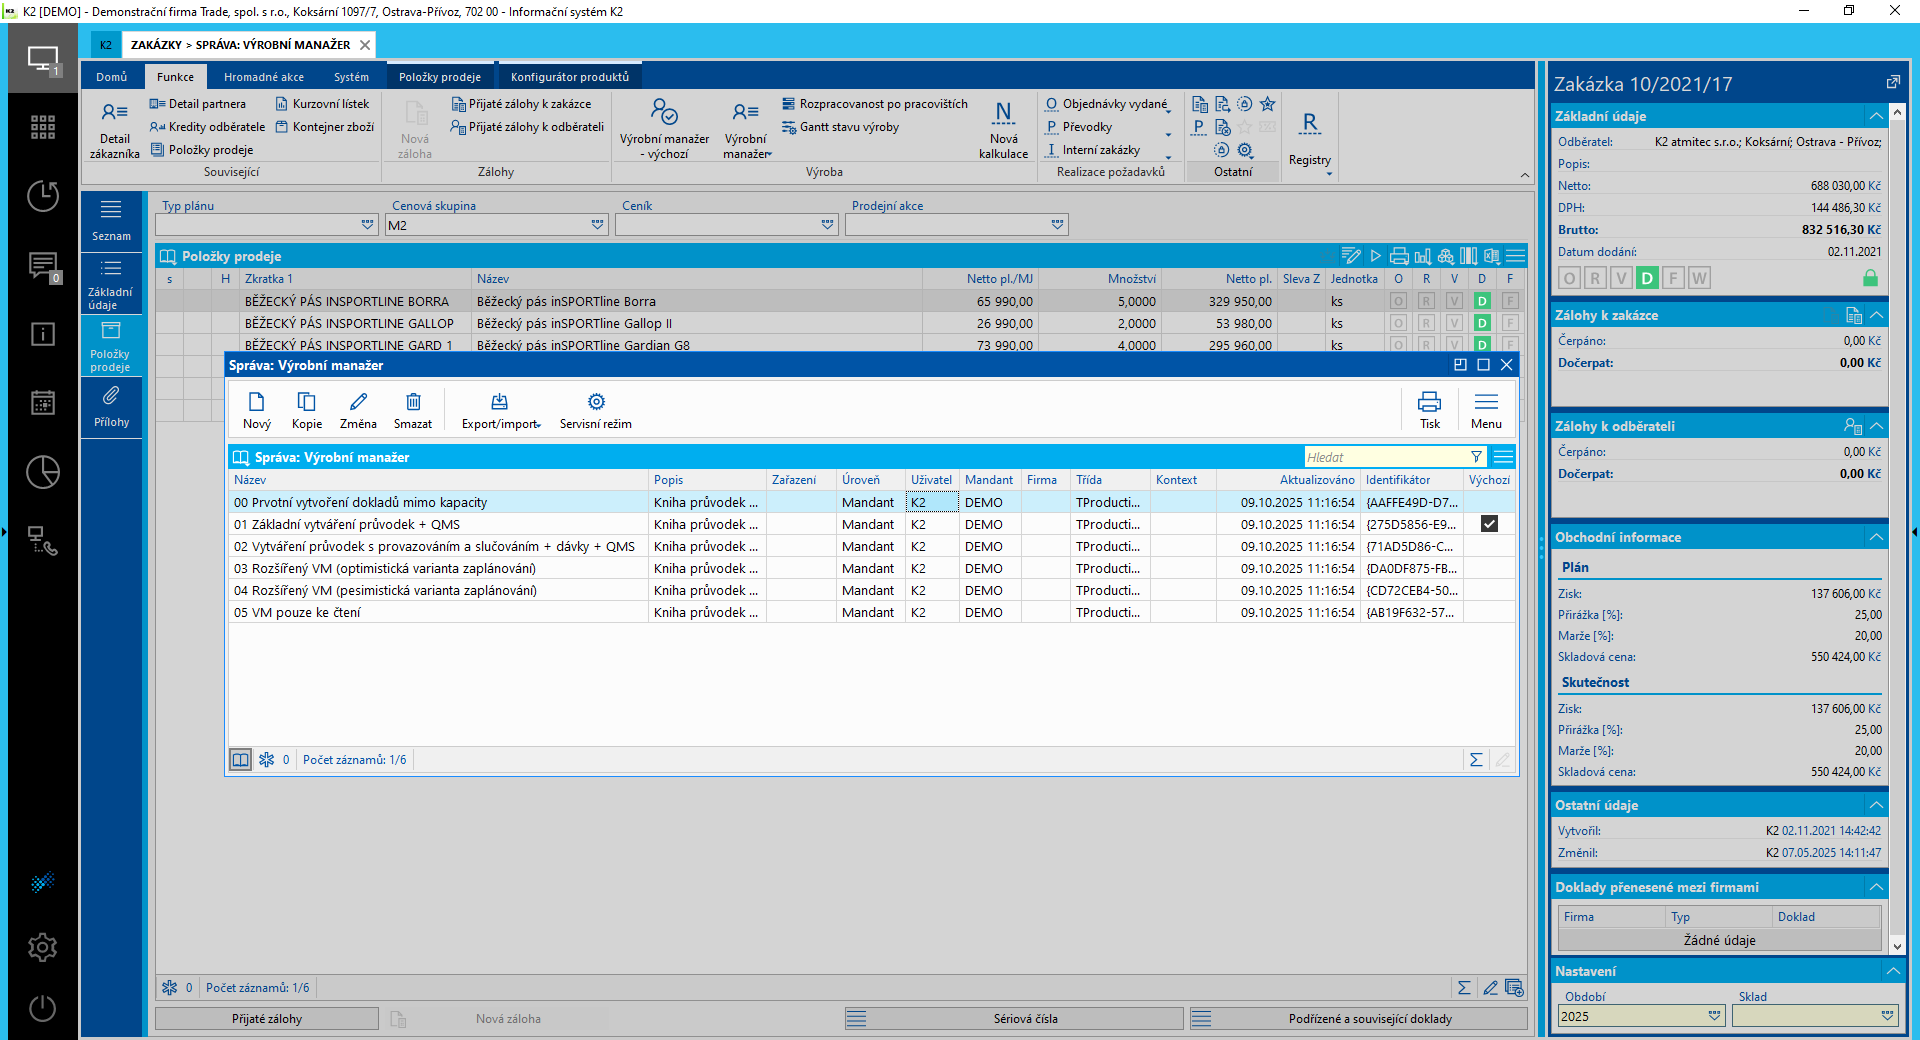Viewport: 1920px width, 1040px height.
Task: Open the Konfigurátor produktů tab
Action: point(569,77)
